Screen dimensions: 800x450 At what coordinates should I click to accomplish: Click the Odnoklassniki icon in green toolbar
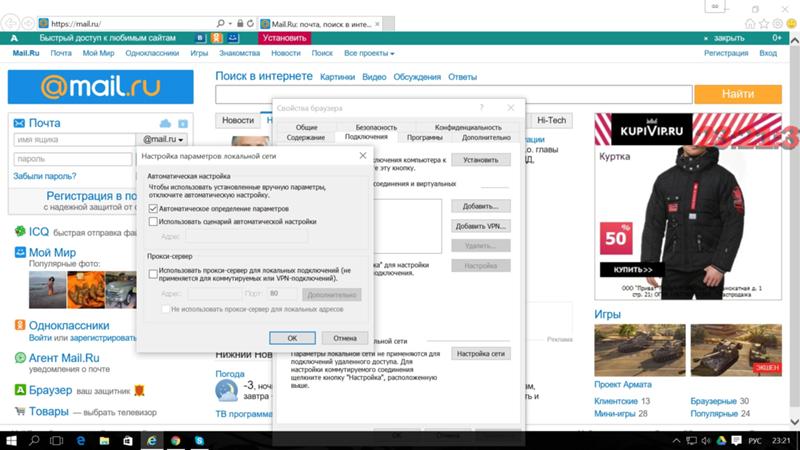click(x=217, y=38)
